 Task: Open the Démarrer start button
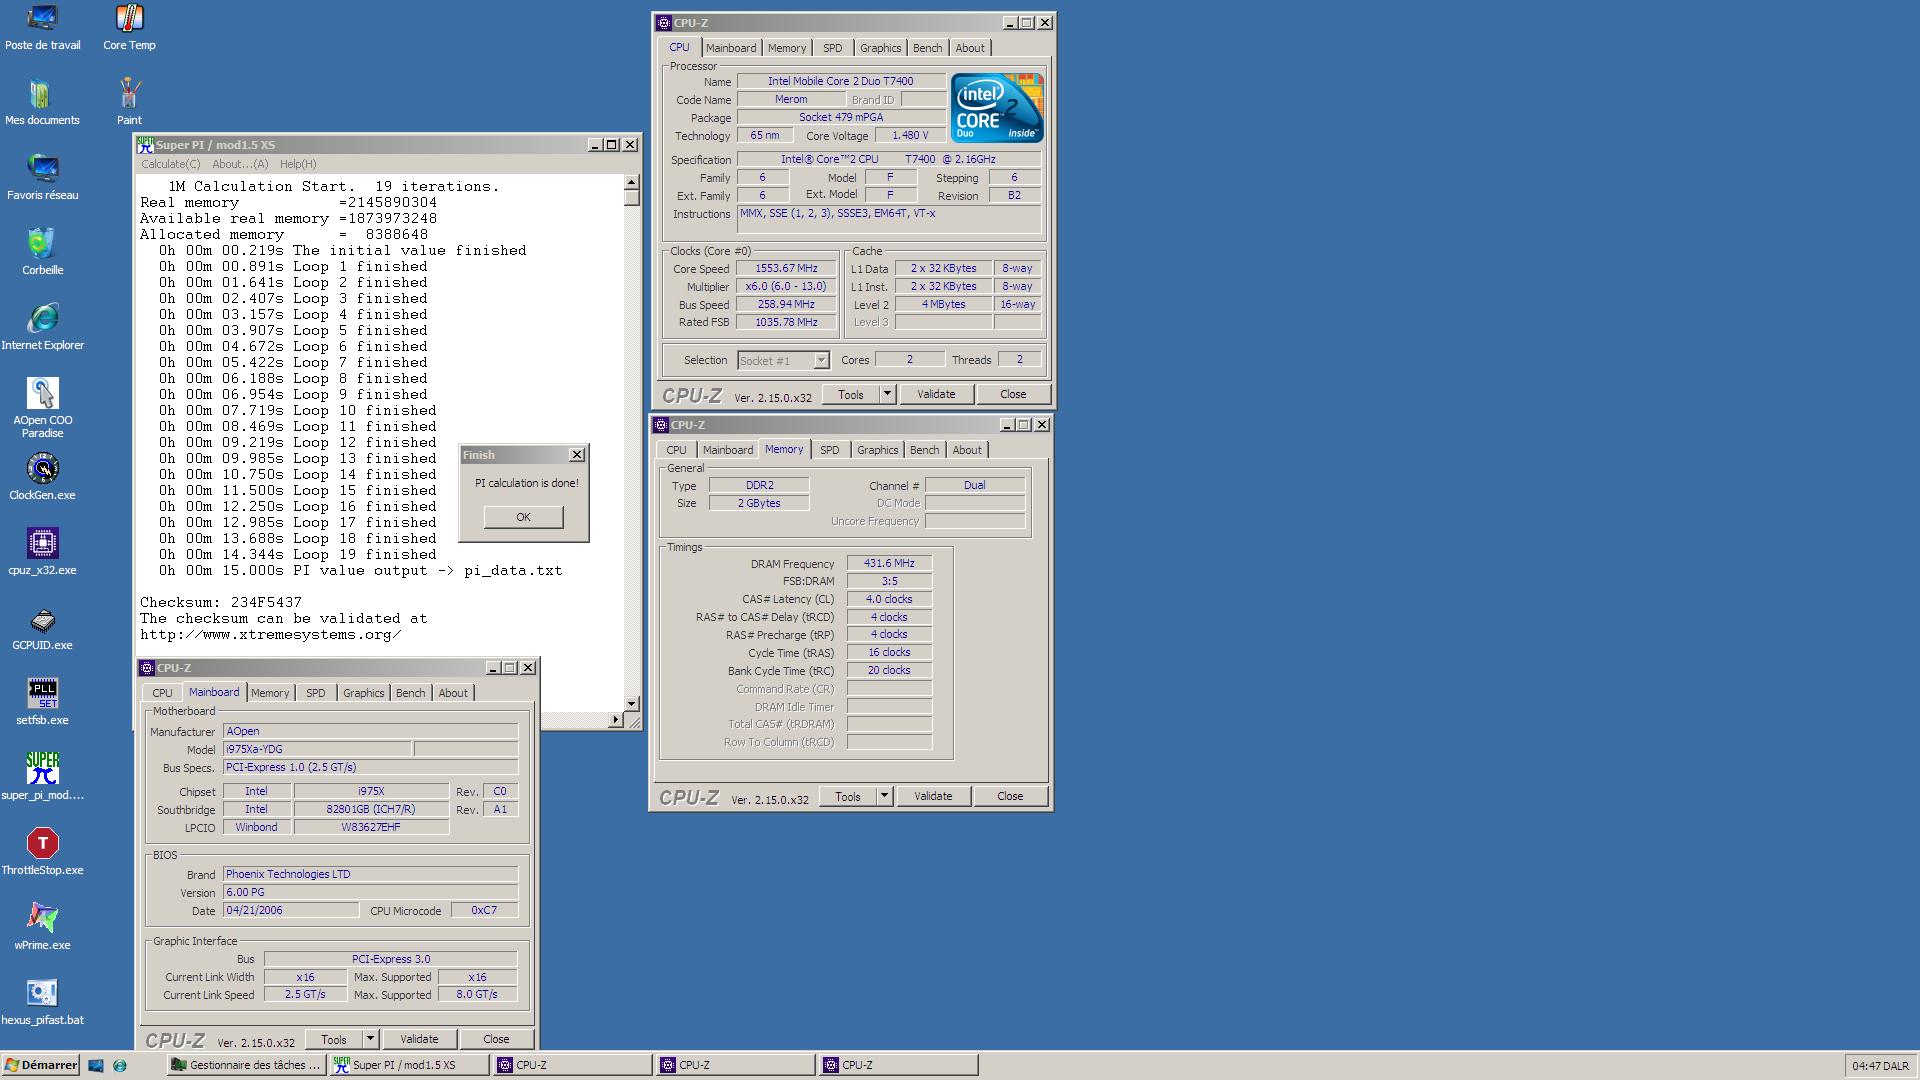(x=41, y=1066)
